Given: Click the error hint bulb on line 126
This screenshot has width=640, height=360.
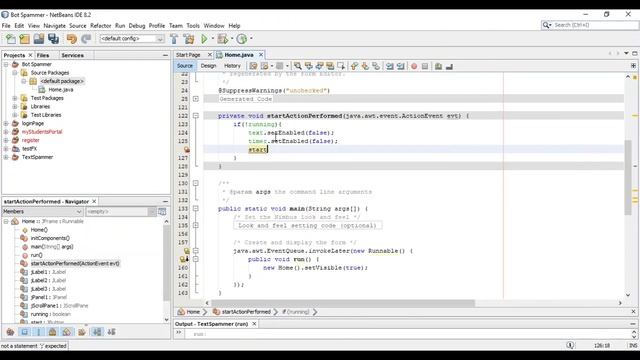Looking at the screenshot, I should click(187, 150).
